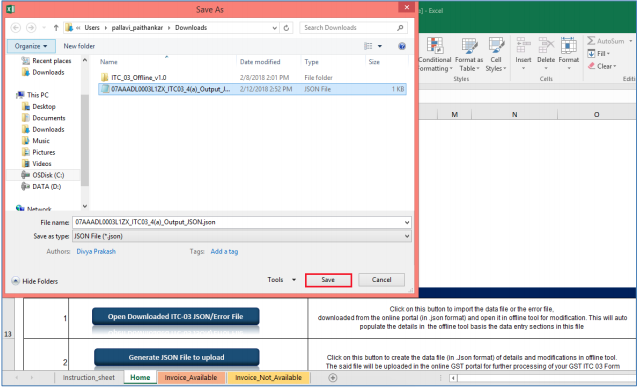This screenshot has height=388, width=638.
Task: Switch to the Invoice_Not_Available sheet tab
Action: (269, 377)
